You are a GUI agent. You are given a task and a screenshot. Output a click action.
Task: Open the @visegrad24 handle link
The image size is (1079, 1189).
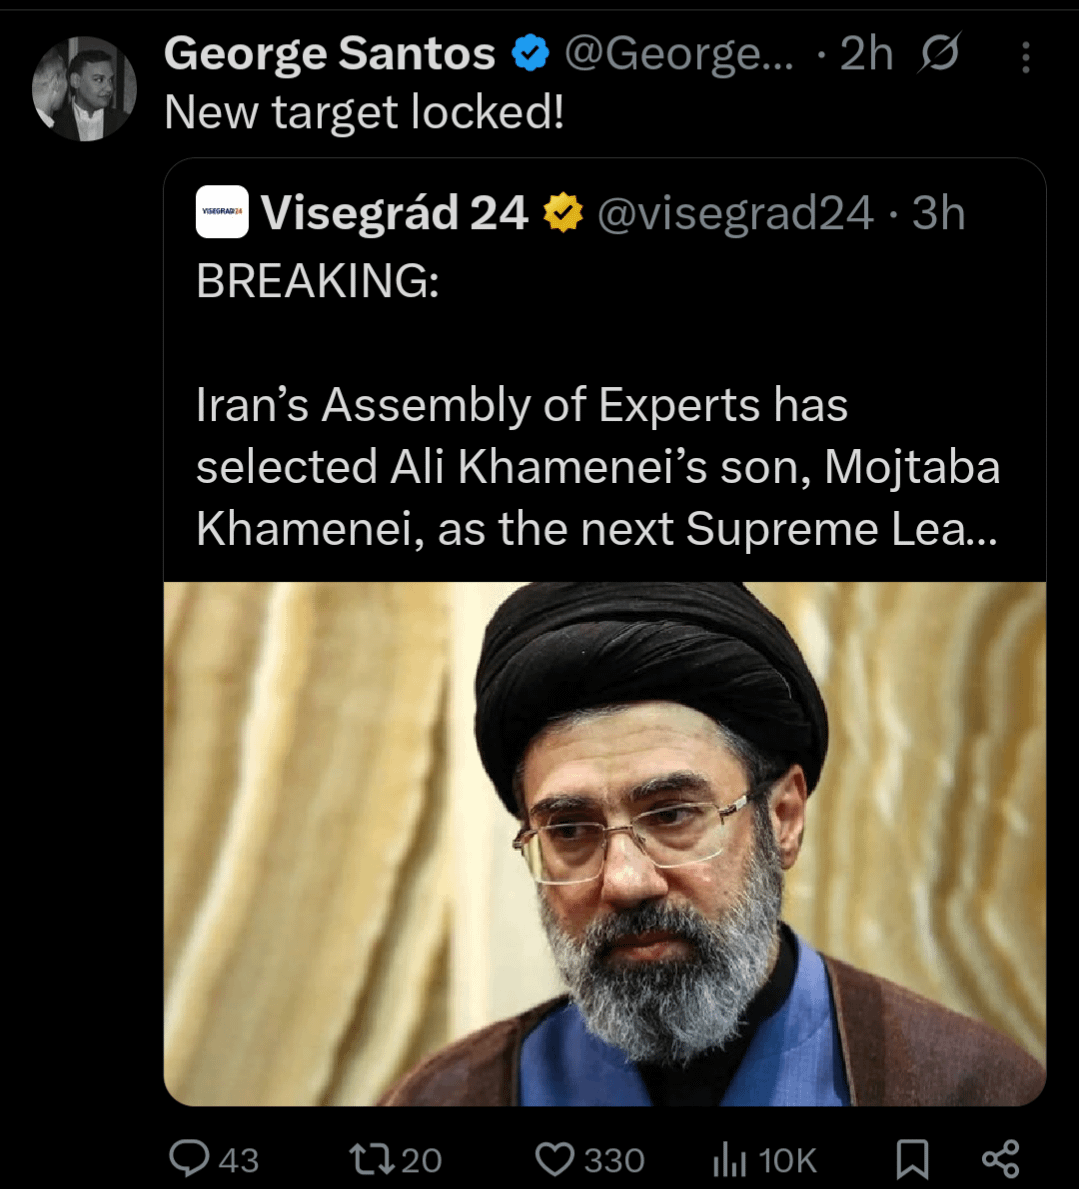point(735,213)
